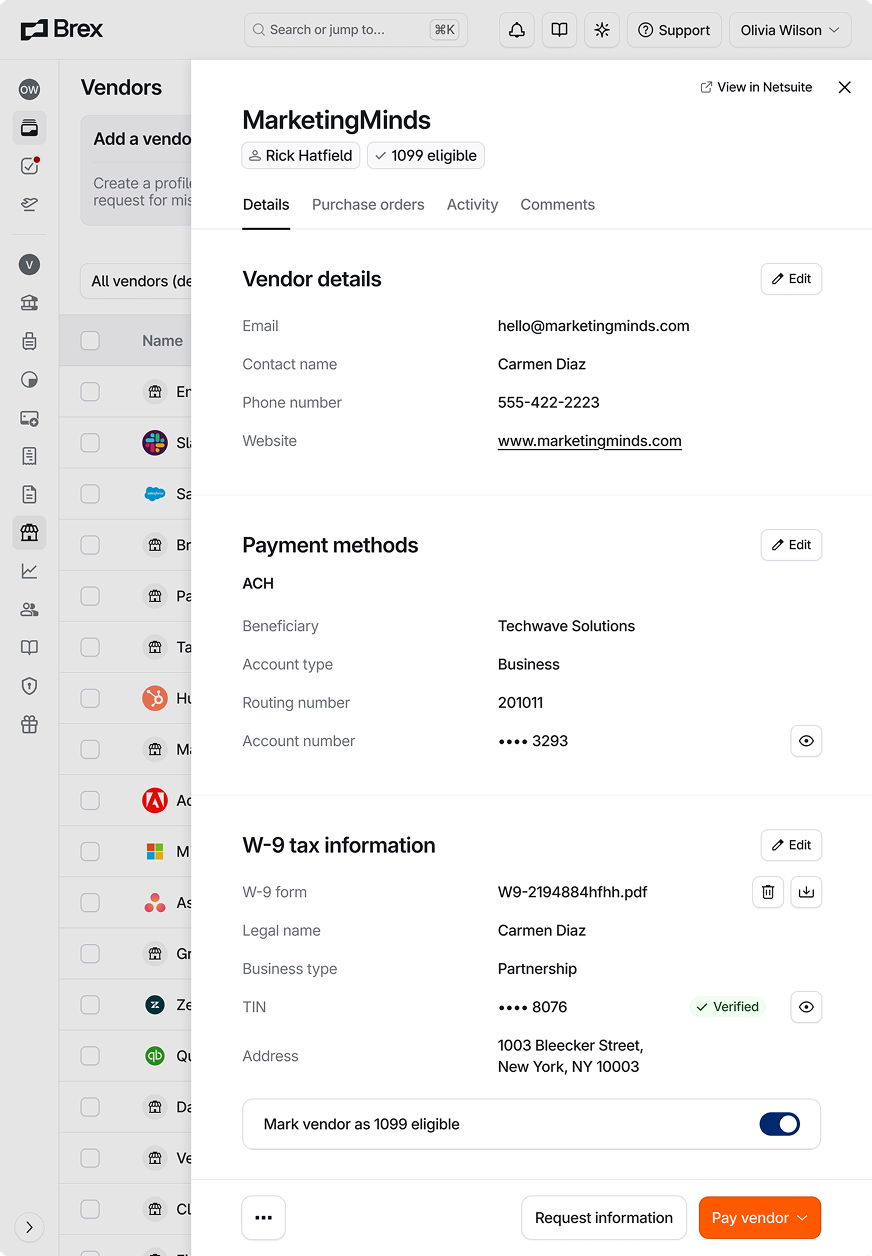The width and height of the screenshot is (872, 1256).
Task: Toggle Mark vendor as 1099 eligible switch
Action: point(780,1124)
